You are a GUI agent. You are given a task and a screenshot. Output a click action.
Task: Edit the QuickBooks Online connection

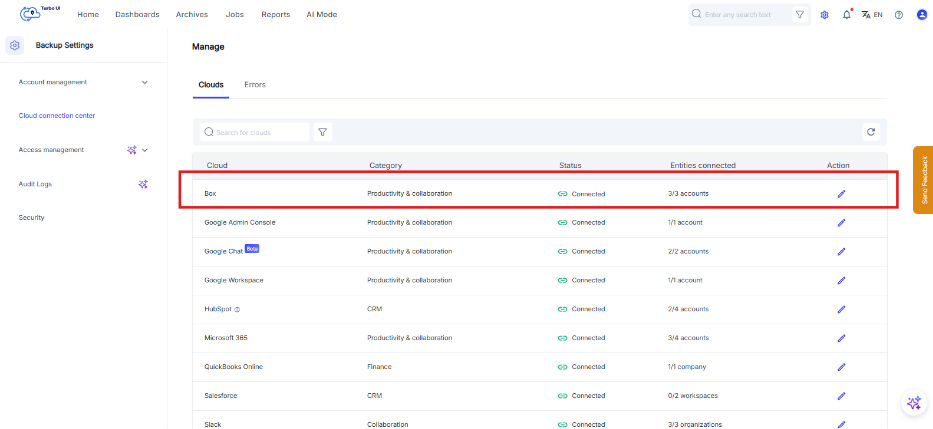click(x=841, y=367)
